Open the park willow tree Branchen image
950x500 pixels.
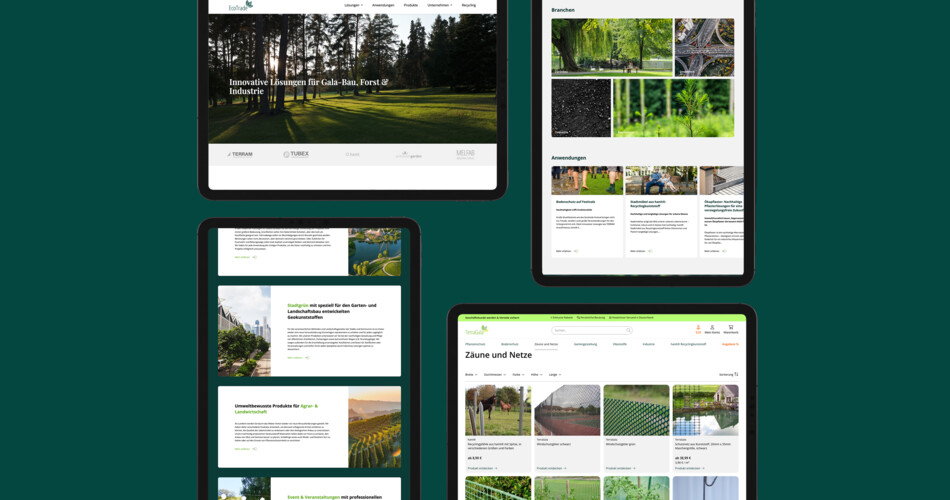[x=611, y=47]
